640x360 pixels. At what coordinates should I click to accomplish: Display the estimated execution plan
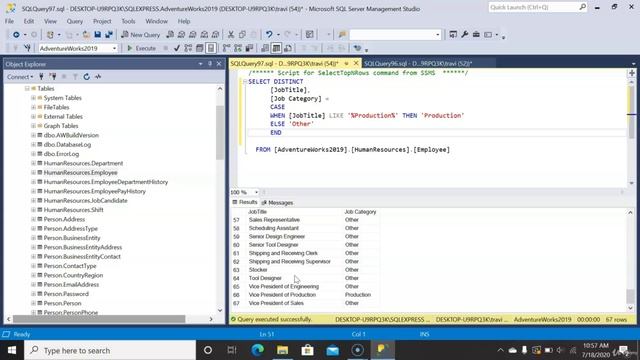pyautogui.click(x=188, y=48)
